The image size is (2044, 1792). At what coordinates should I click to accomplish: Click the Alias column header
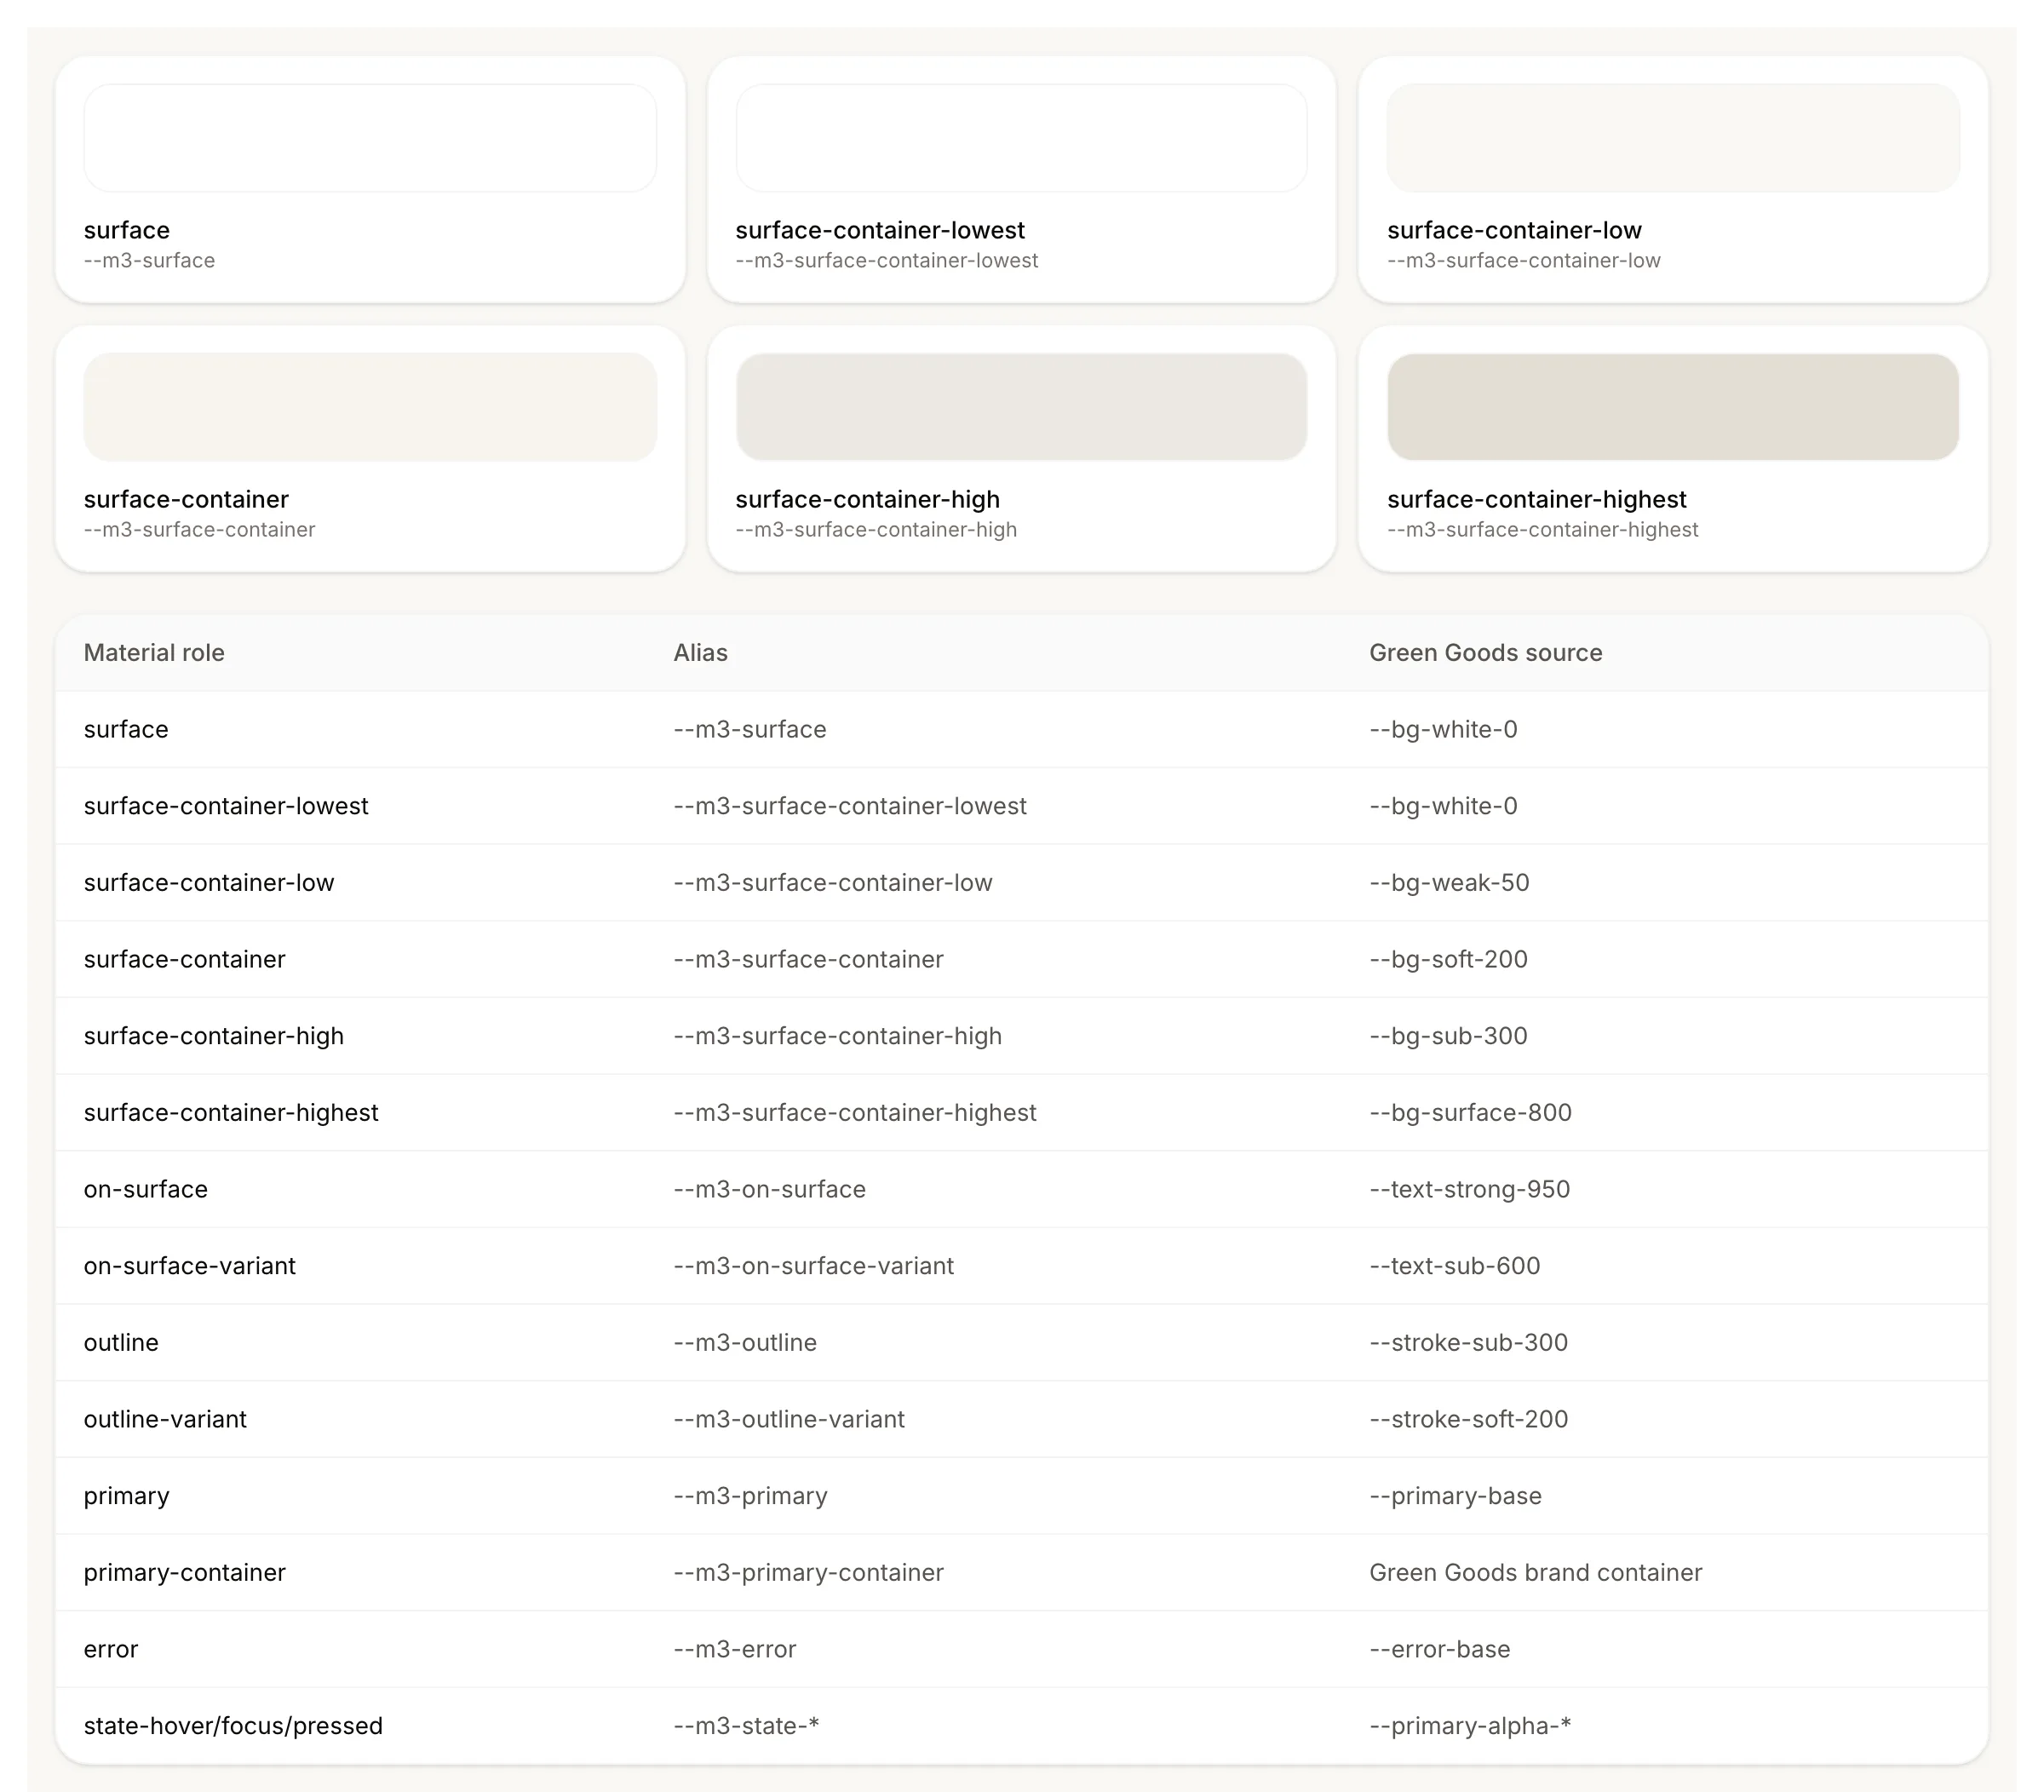point(701,653)
